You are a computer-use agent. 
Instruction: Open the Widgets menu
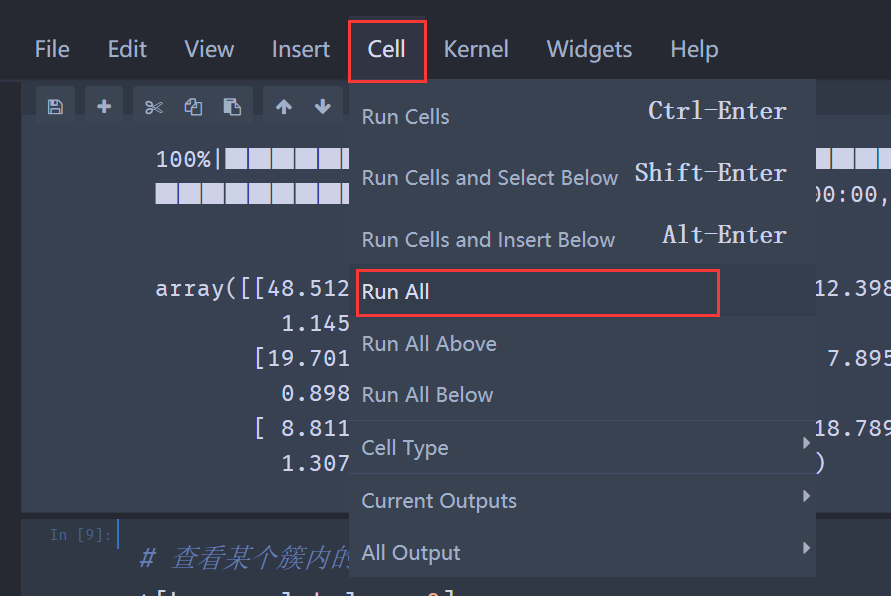[589, 49]
